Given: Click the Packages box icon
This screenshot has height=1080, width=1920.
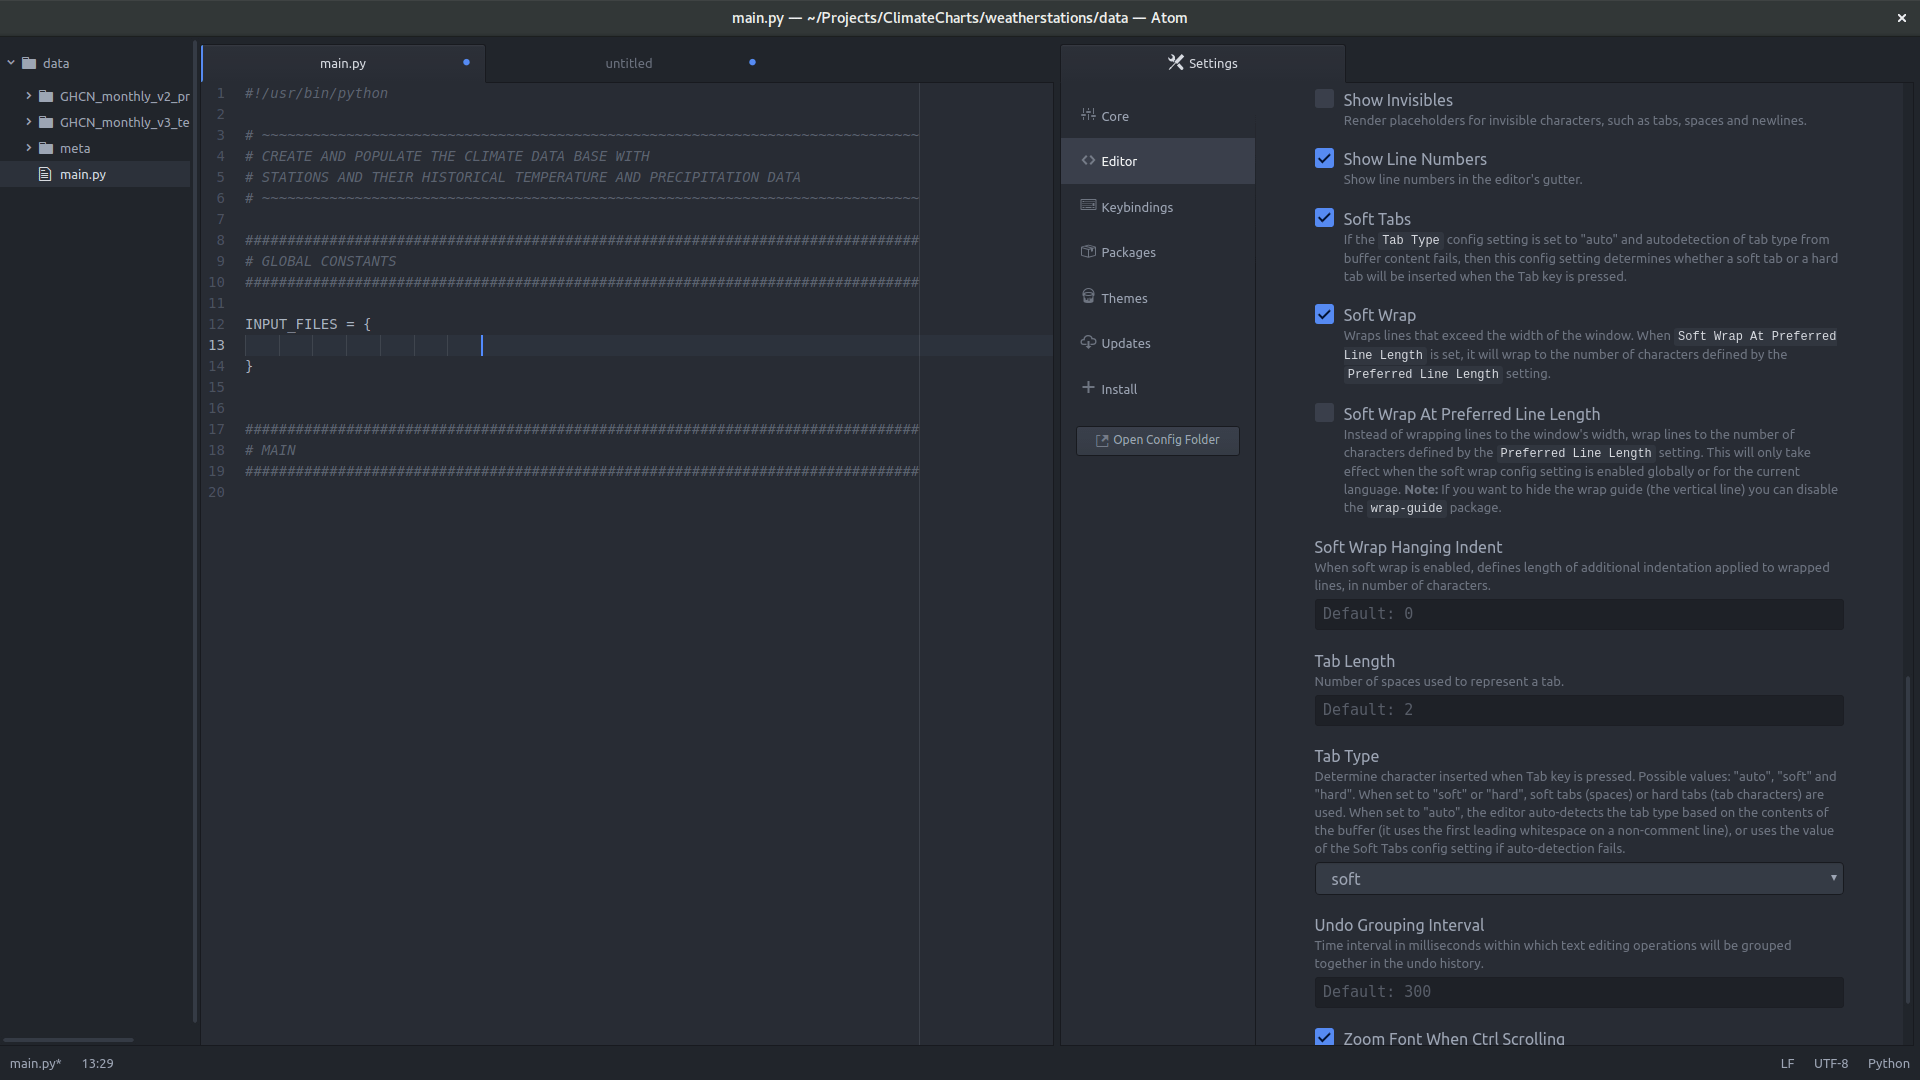Looking at the screenshot, I should (1088, 251).
